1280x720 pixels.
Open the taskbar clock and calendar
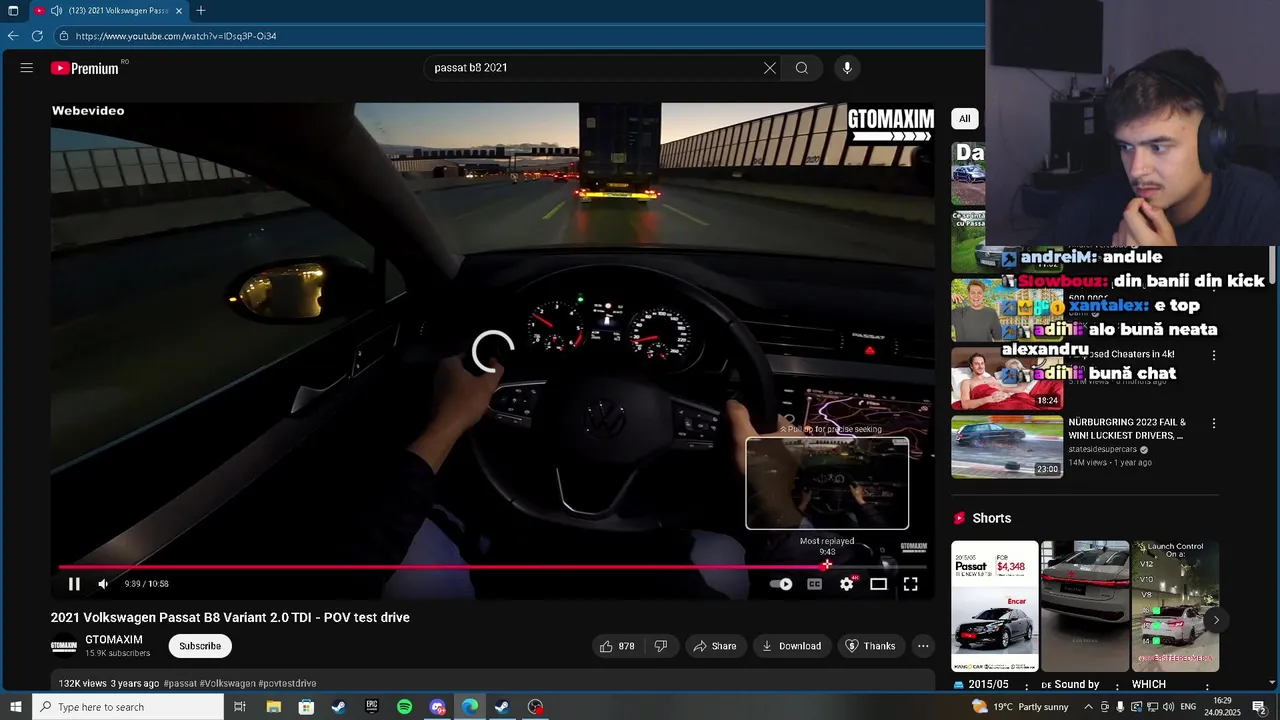coord(1222,707)
